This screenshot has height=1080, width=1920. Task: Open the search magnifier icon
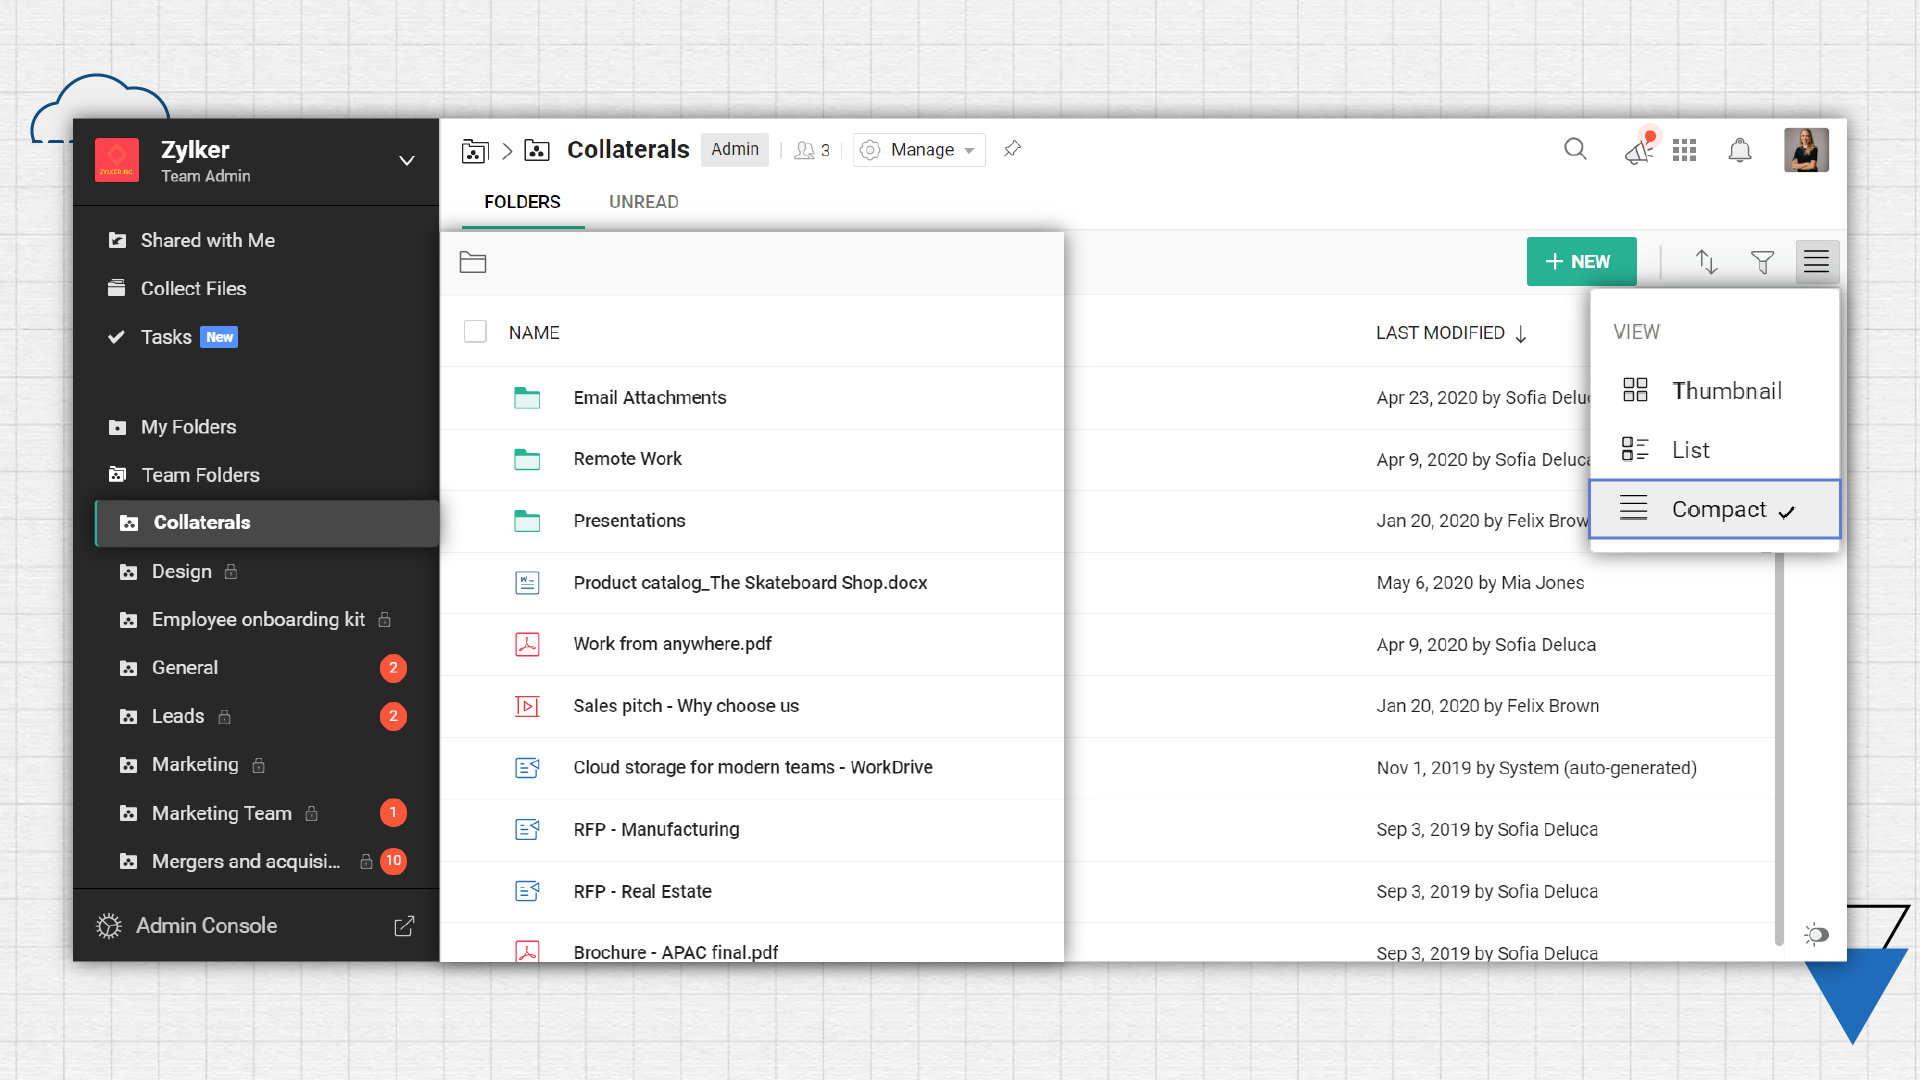click(1575, 149)
